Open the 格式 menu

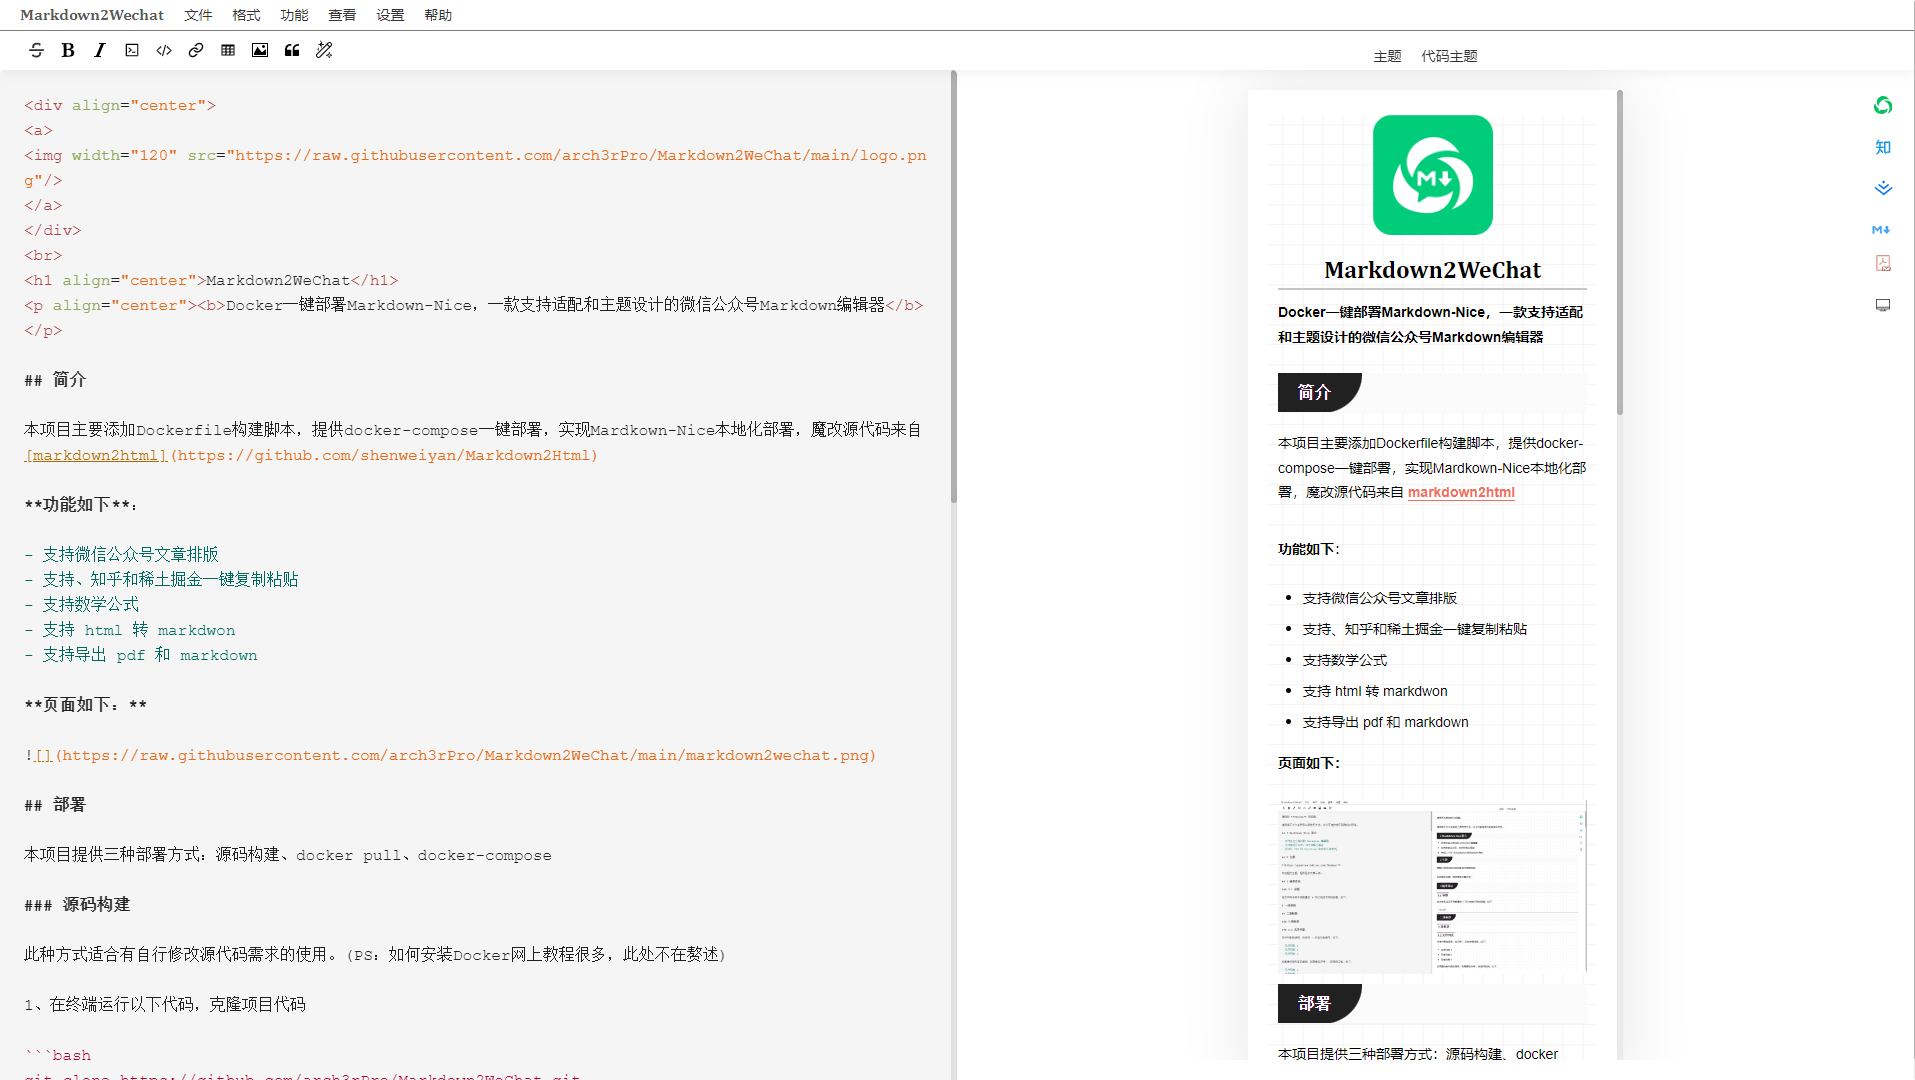(246, 15)
